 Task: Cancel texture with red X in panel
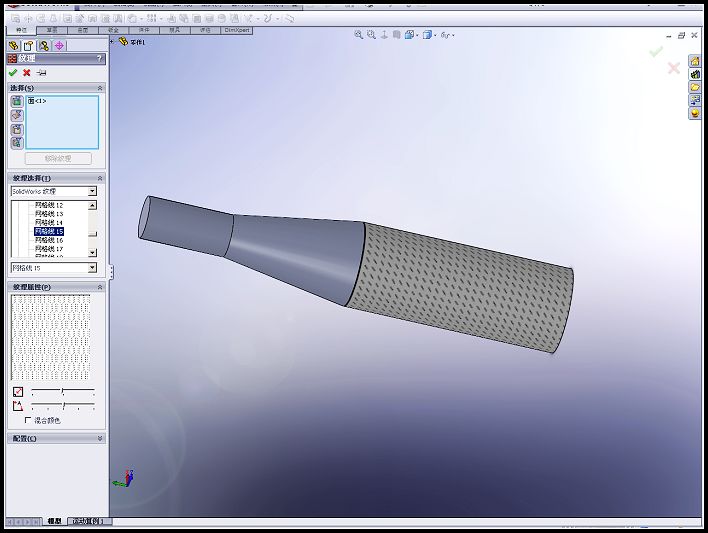27,73
